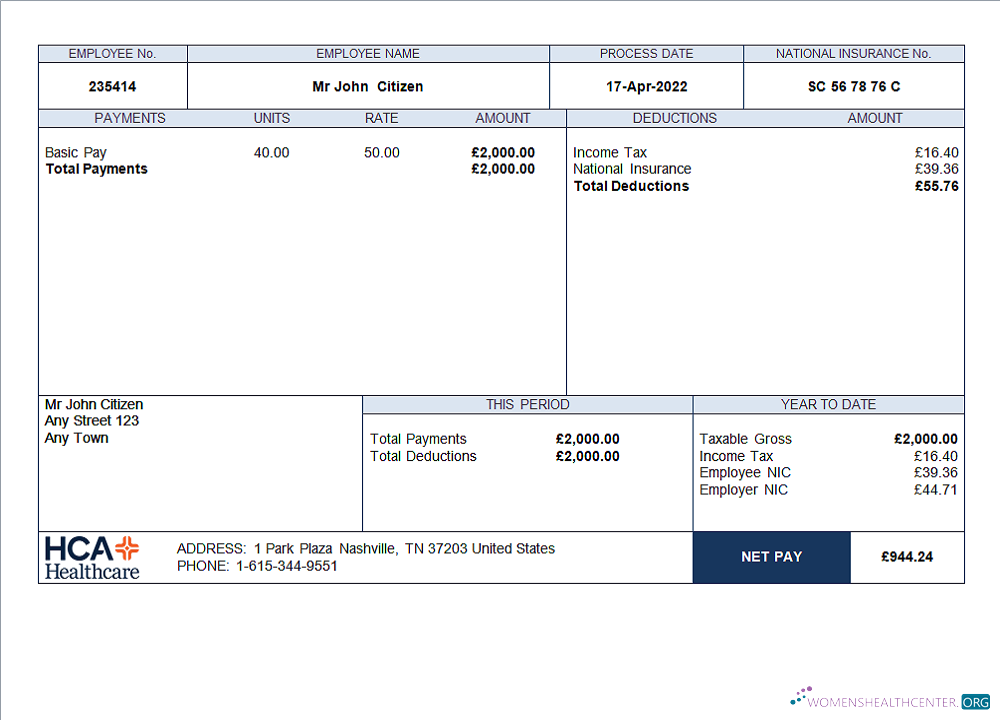This screenshot has height=720, width=1000.
Task: Select the PAYMENTS column header
Action: tap(130, 118)
